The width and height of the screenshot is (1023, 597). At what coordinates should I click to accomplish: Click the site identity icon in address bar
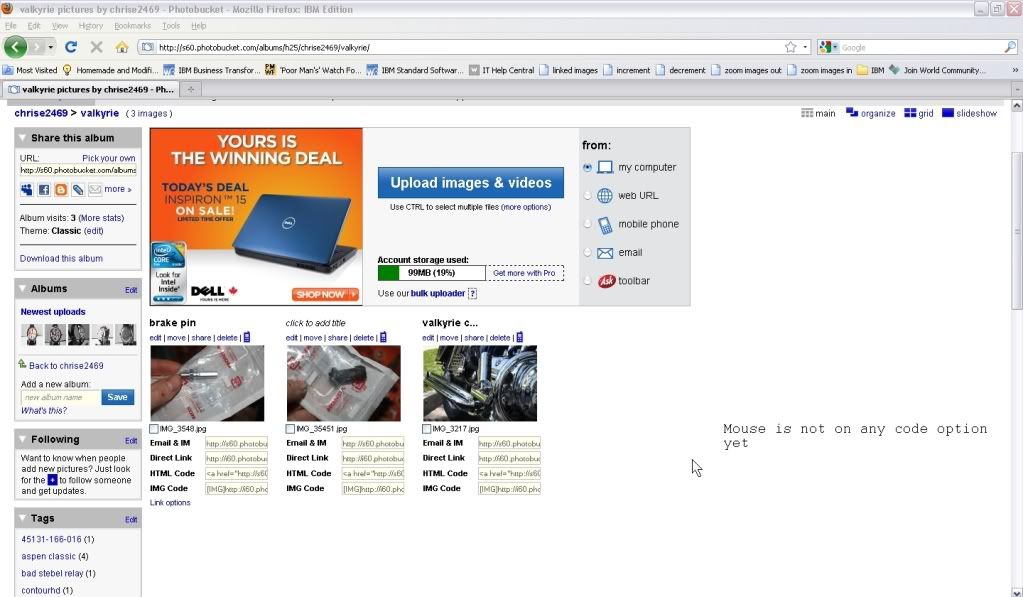148,47
